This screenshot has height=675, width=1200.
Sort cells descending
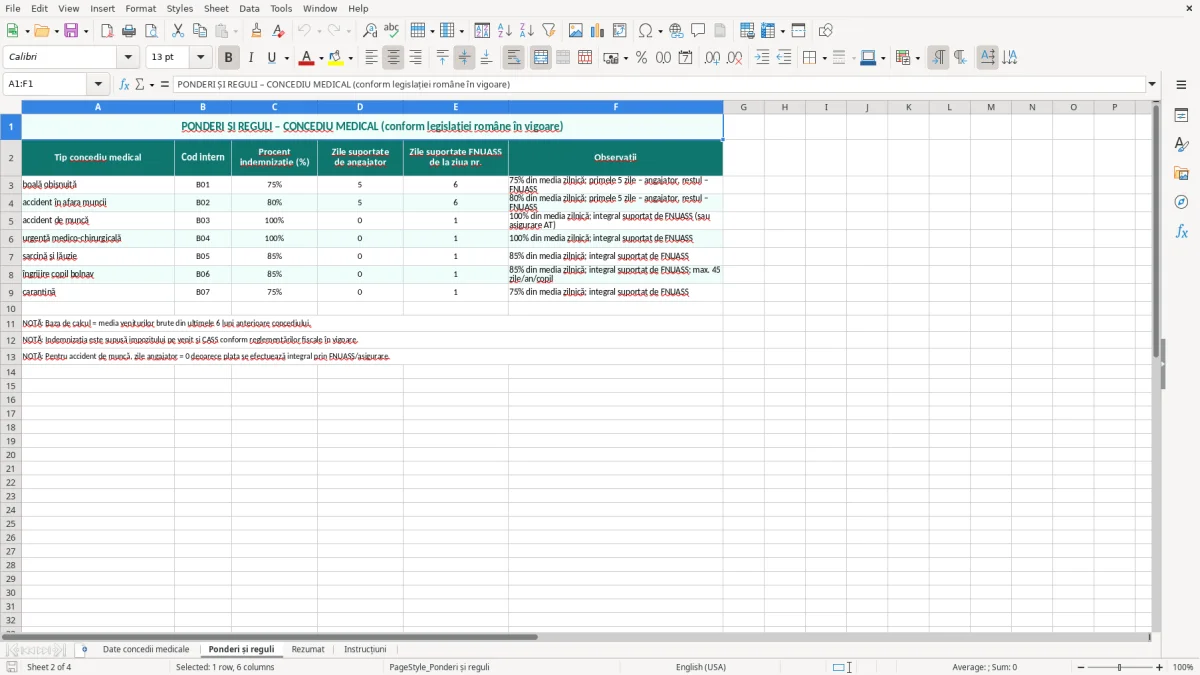527,30
